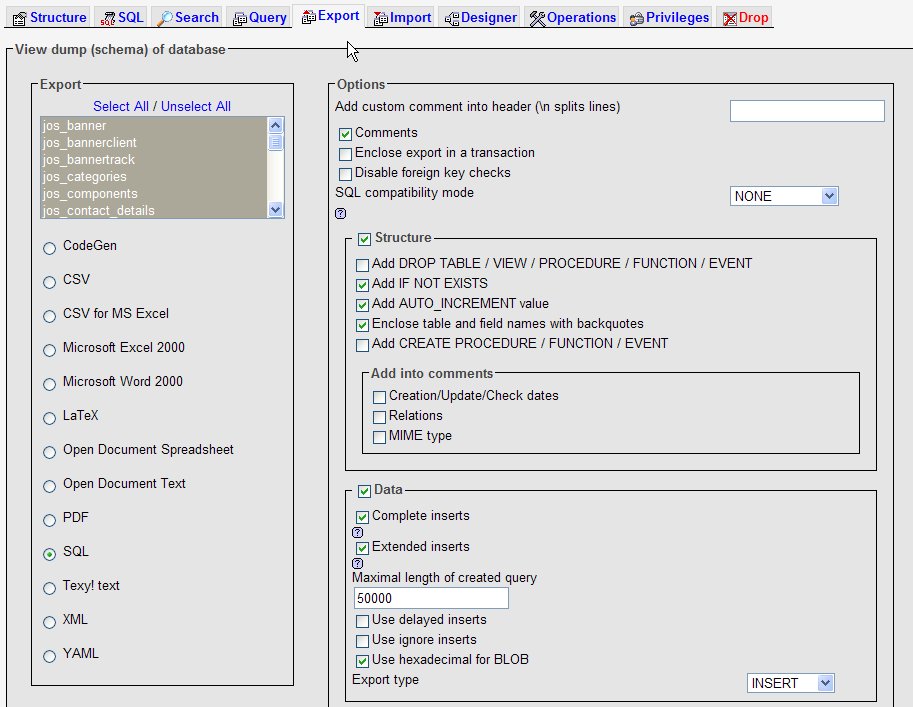Click the Export tab icon
913x707 pixels.
[x=309, y=17]
